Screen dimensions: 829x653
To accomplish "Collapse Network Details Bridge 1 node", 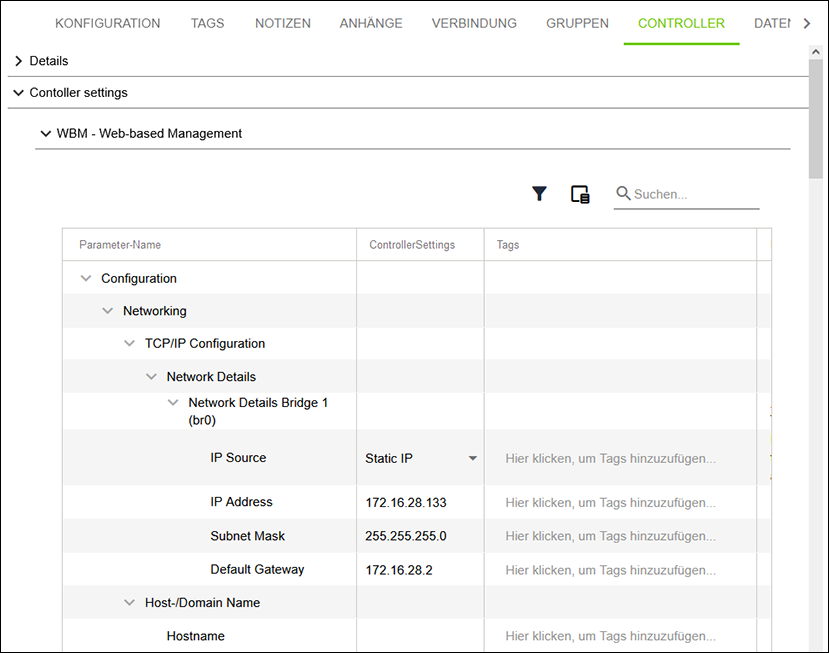I will coord(173,403).
